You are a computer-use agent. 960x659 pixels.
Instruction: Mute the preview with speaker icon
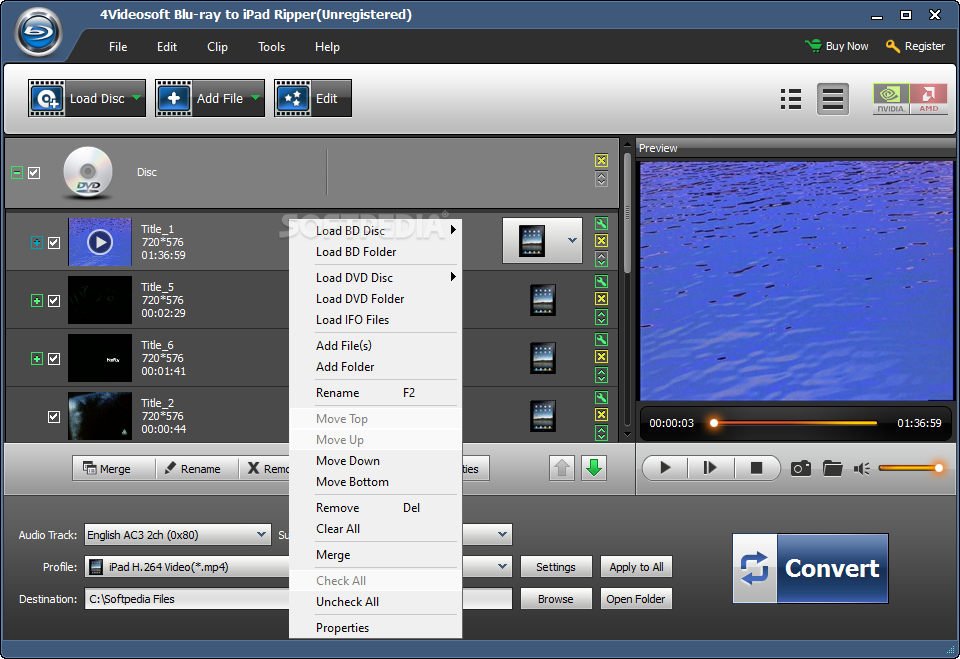(862, 469)
